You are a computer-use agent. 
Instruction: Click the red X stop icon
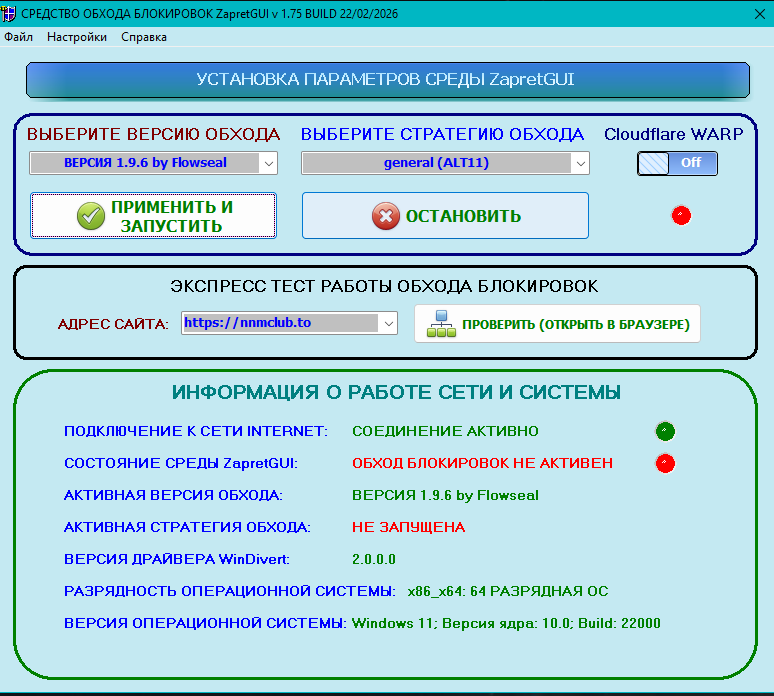click(385, 216)
